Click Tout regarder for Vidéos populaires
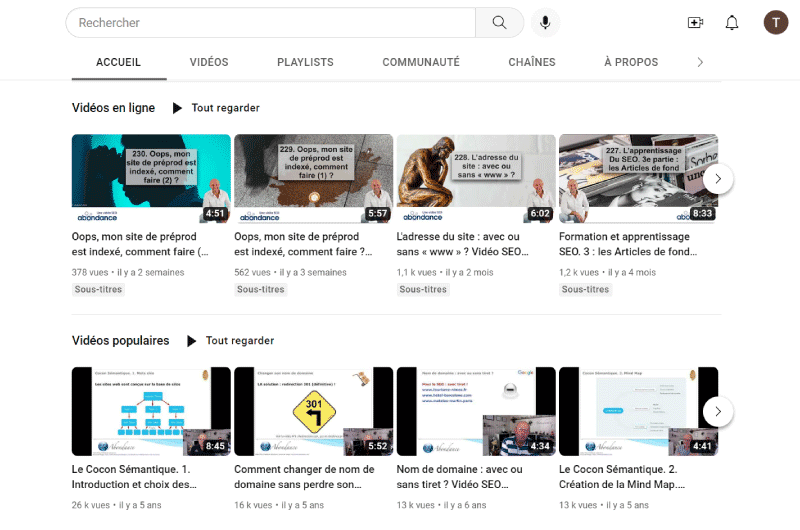 point(240,341)
